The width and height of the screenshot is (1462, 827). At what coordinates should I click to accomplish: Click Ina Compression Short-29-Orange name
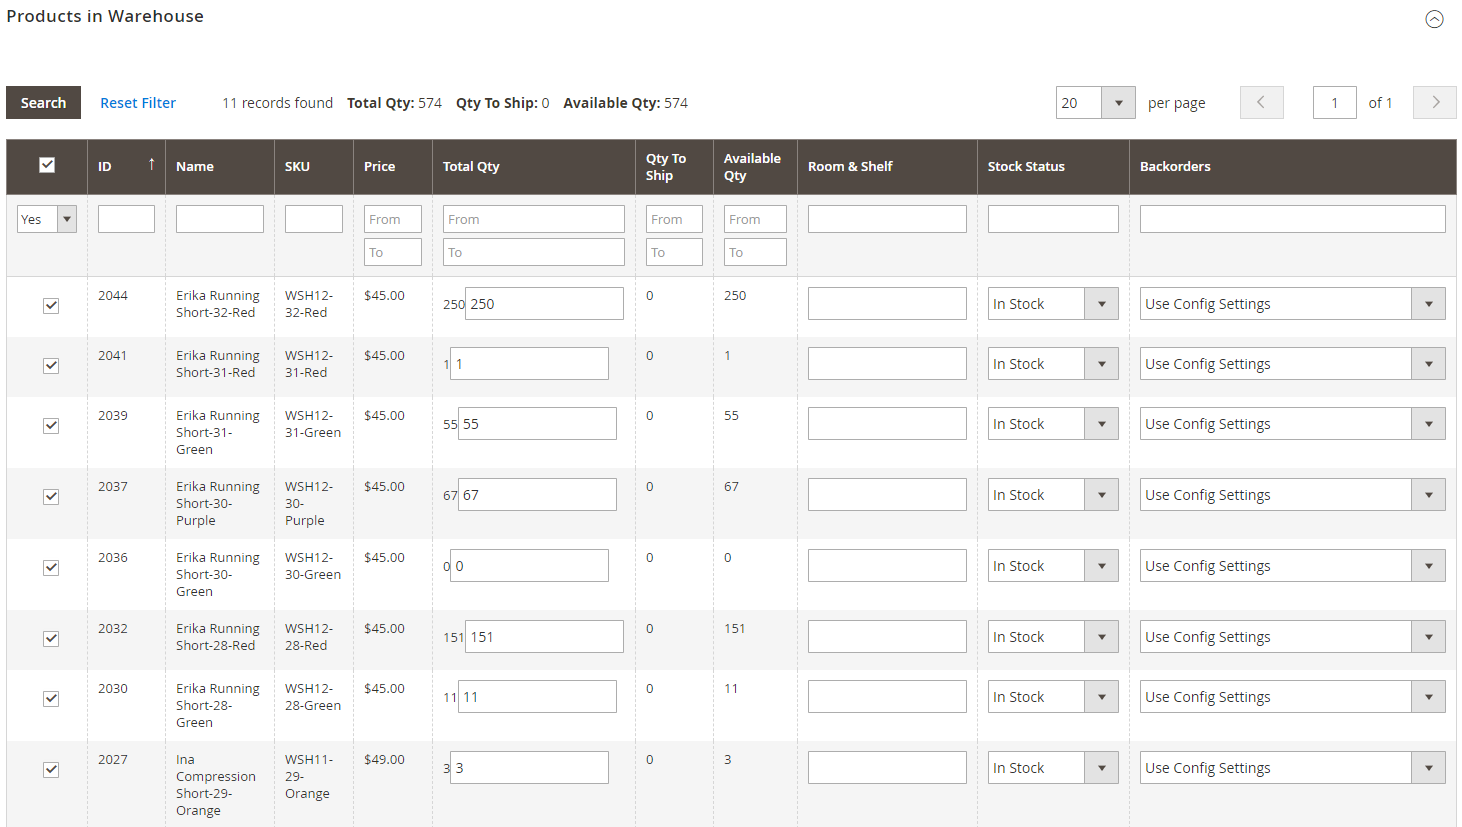point(215,785)
